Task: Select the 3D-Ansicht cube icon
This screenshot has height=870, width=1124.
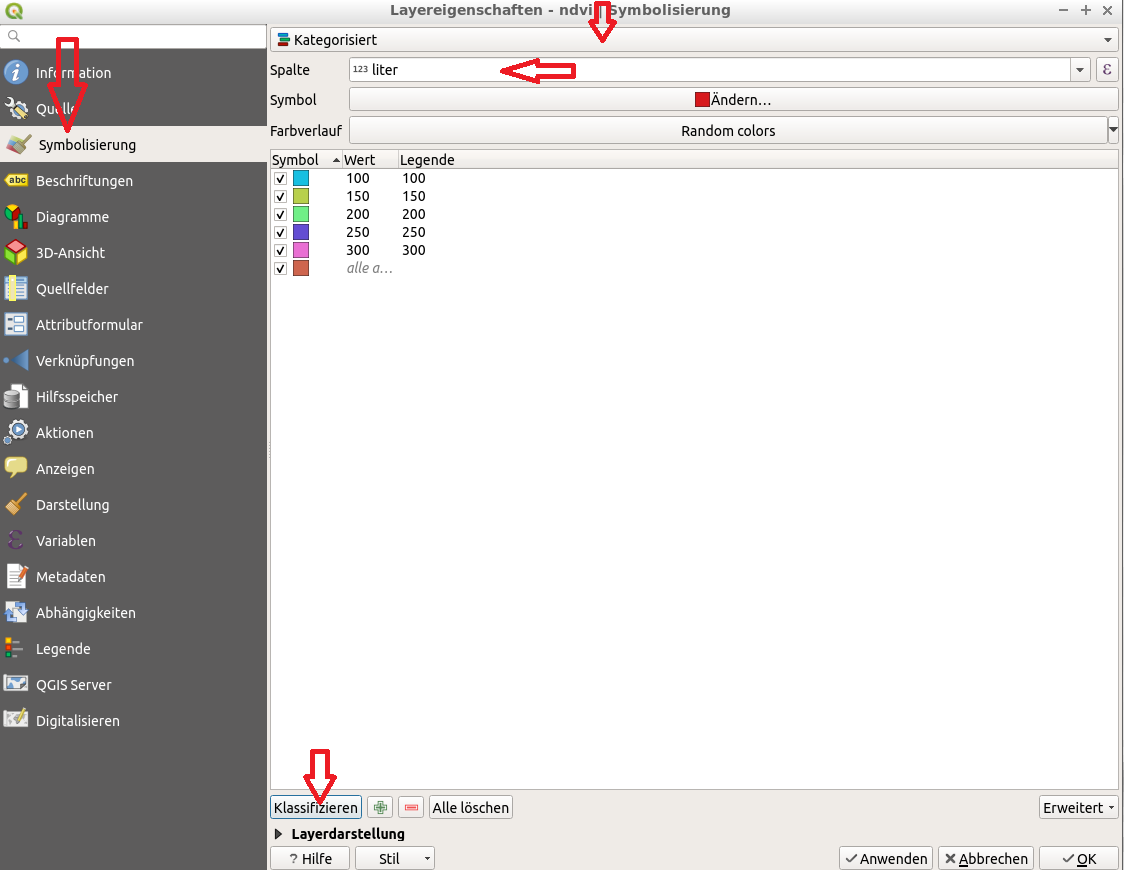Action: point(16,253)
